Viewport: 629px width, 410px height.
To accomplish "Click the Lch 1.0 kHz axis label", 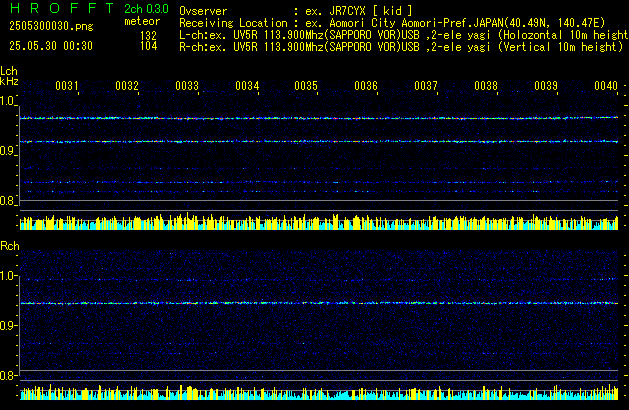I will point(7,101).
